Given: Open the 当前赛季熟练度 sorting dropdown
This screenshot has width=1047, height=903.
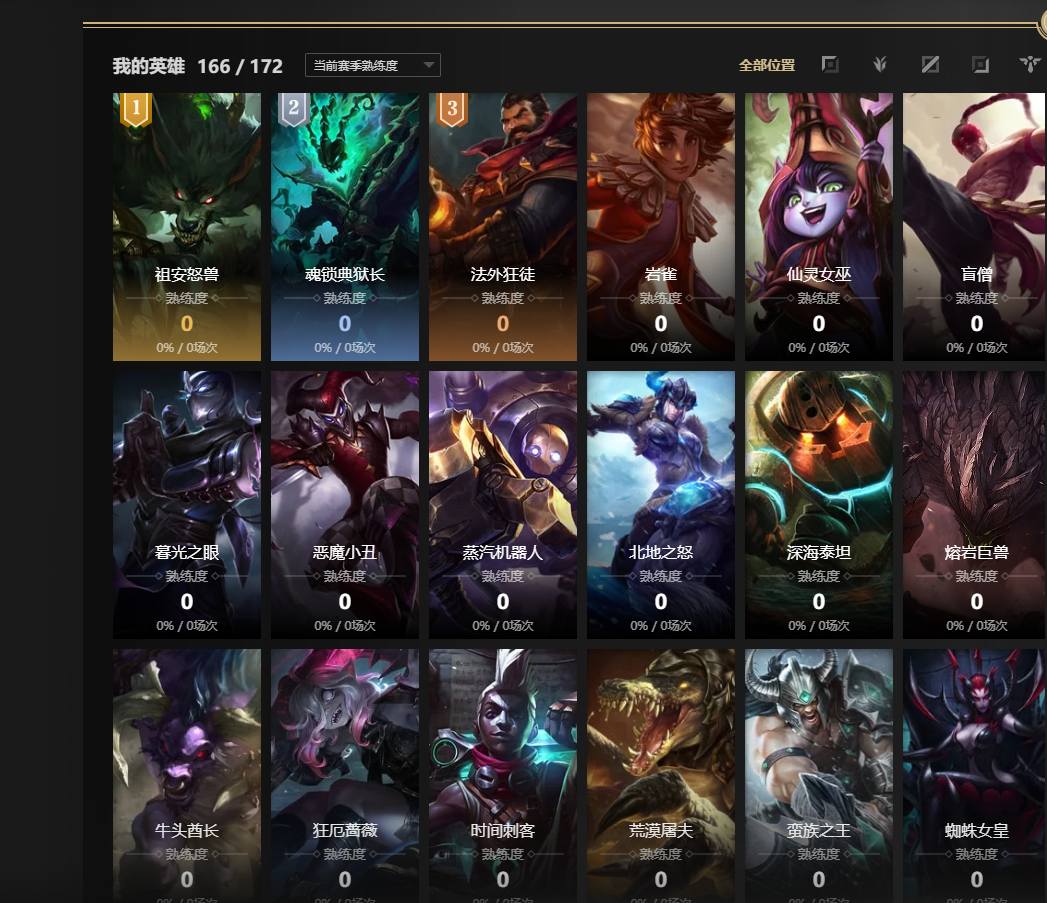Looking at the screenshot, I should (x=373, y=65).
